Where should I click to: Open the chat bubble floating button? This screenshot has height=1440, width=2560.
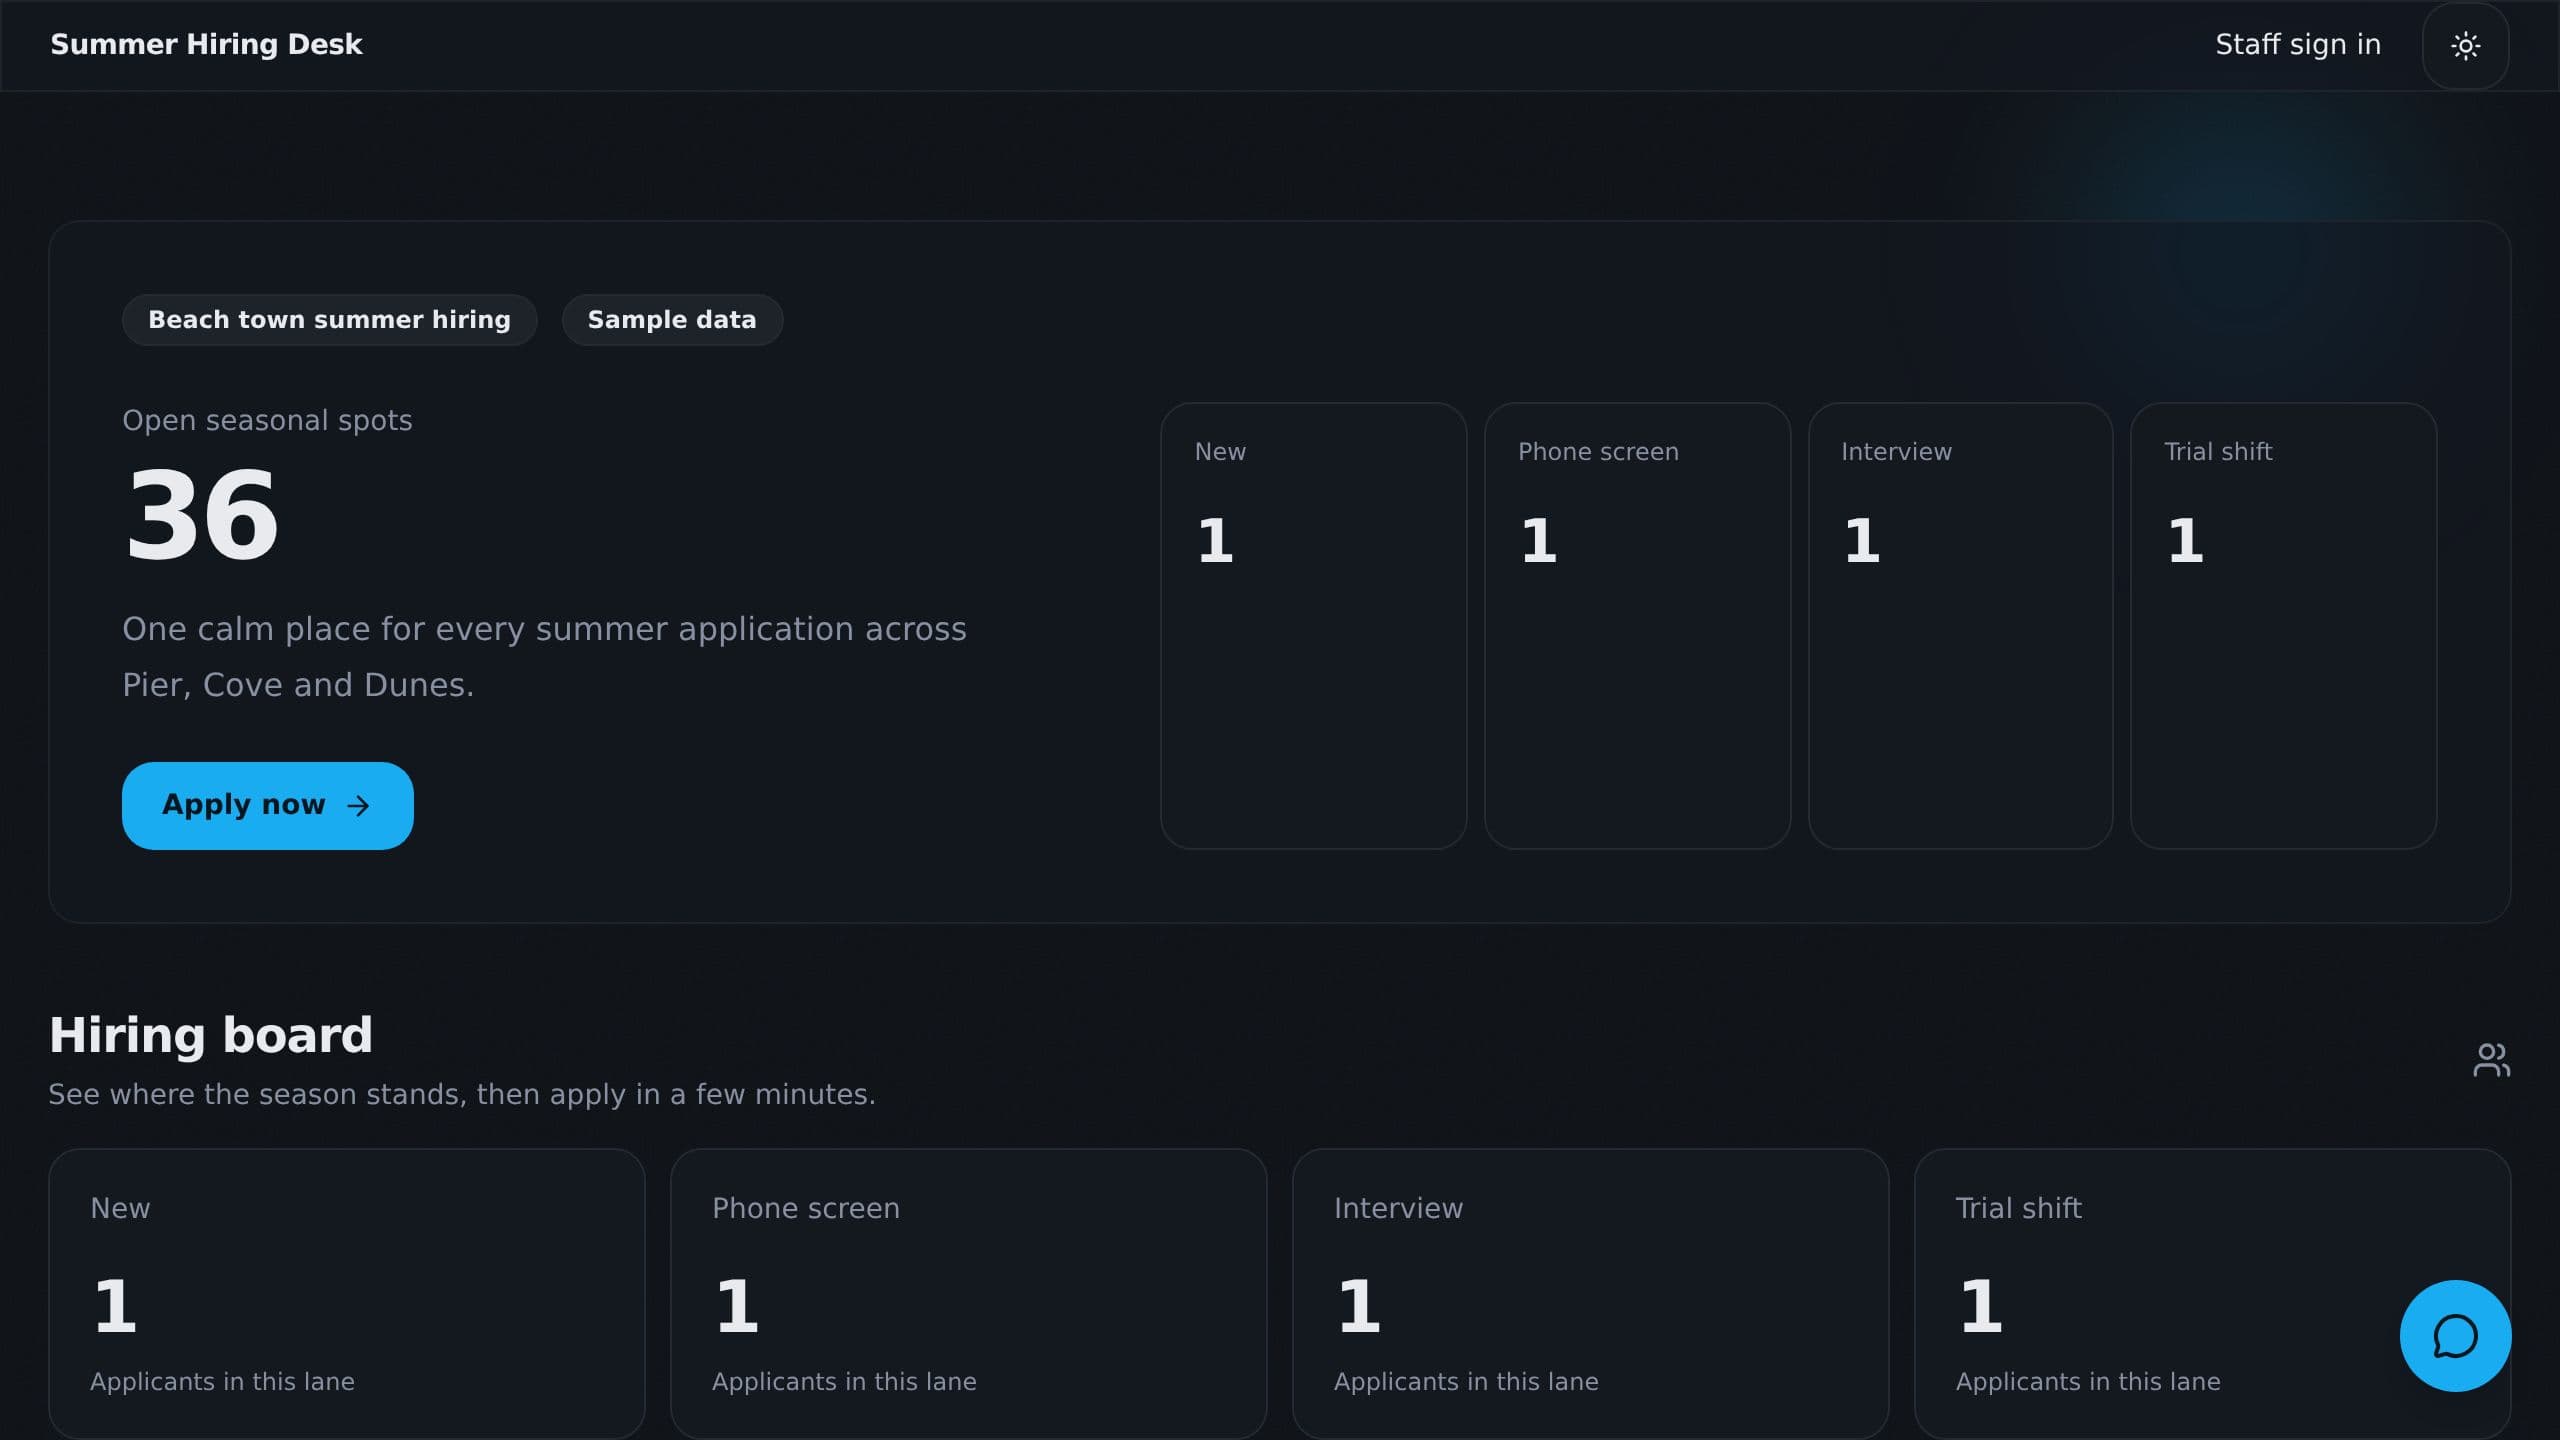2455,1336
